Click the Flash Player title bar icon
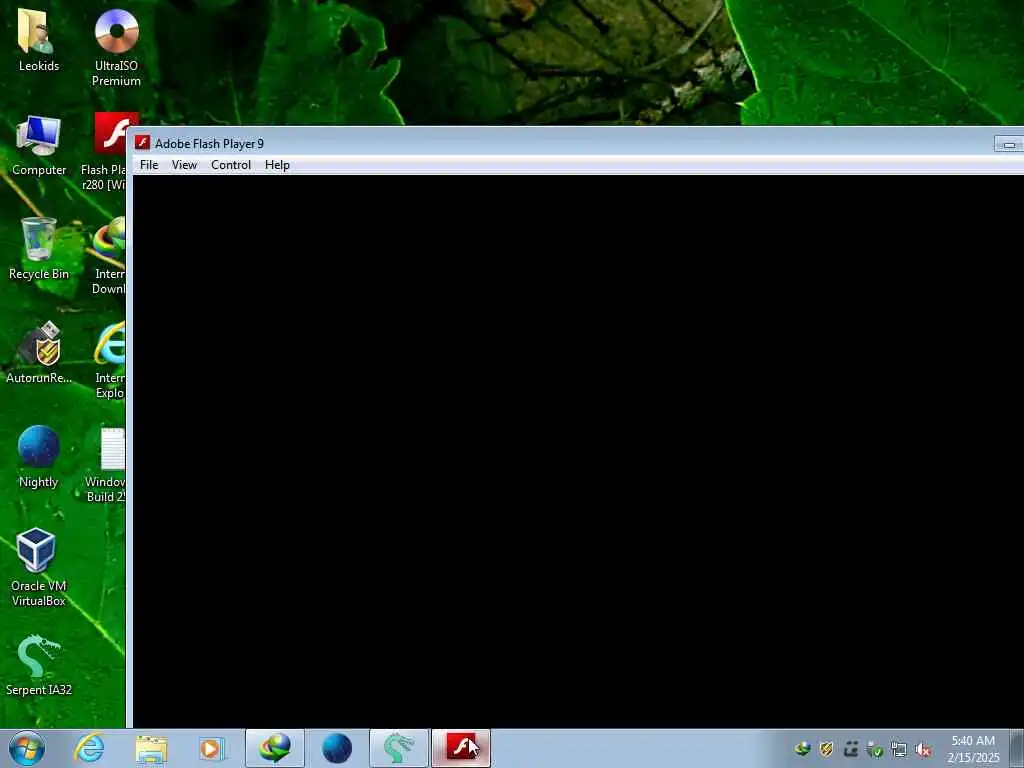Image resolution: width=1024 pixels, height=768 pixels. pyautogui.click(x=142, y=143)
